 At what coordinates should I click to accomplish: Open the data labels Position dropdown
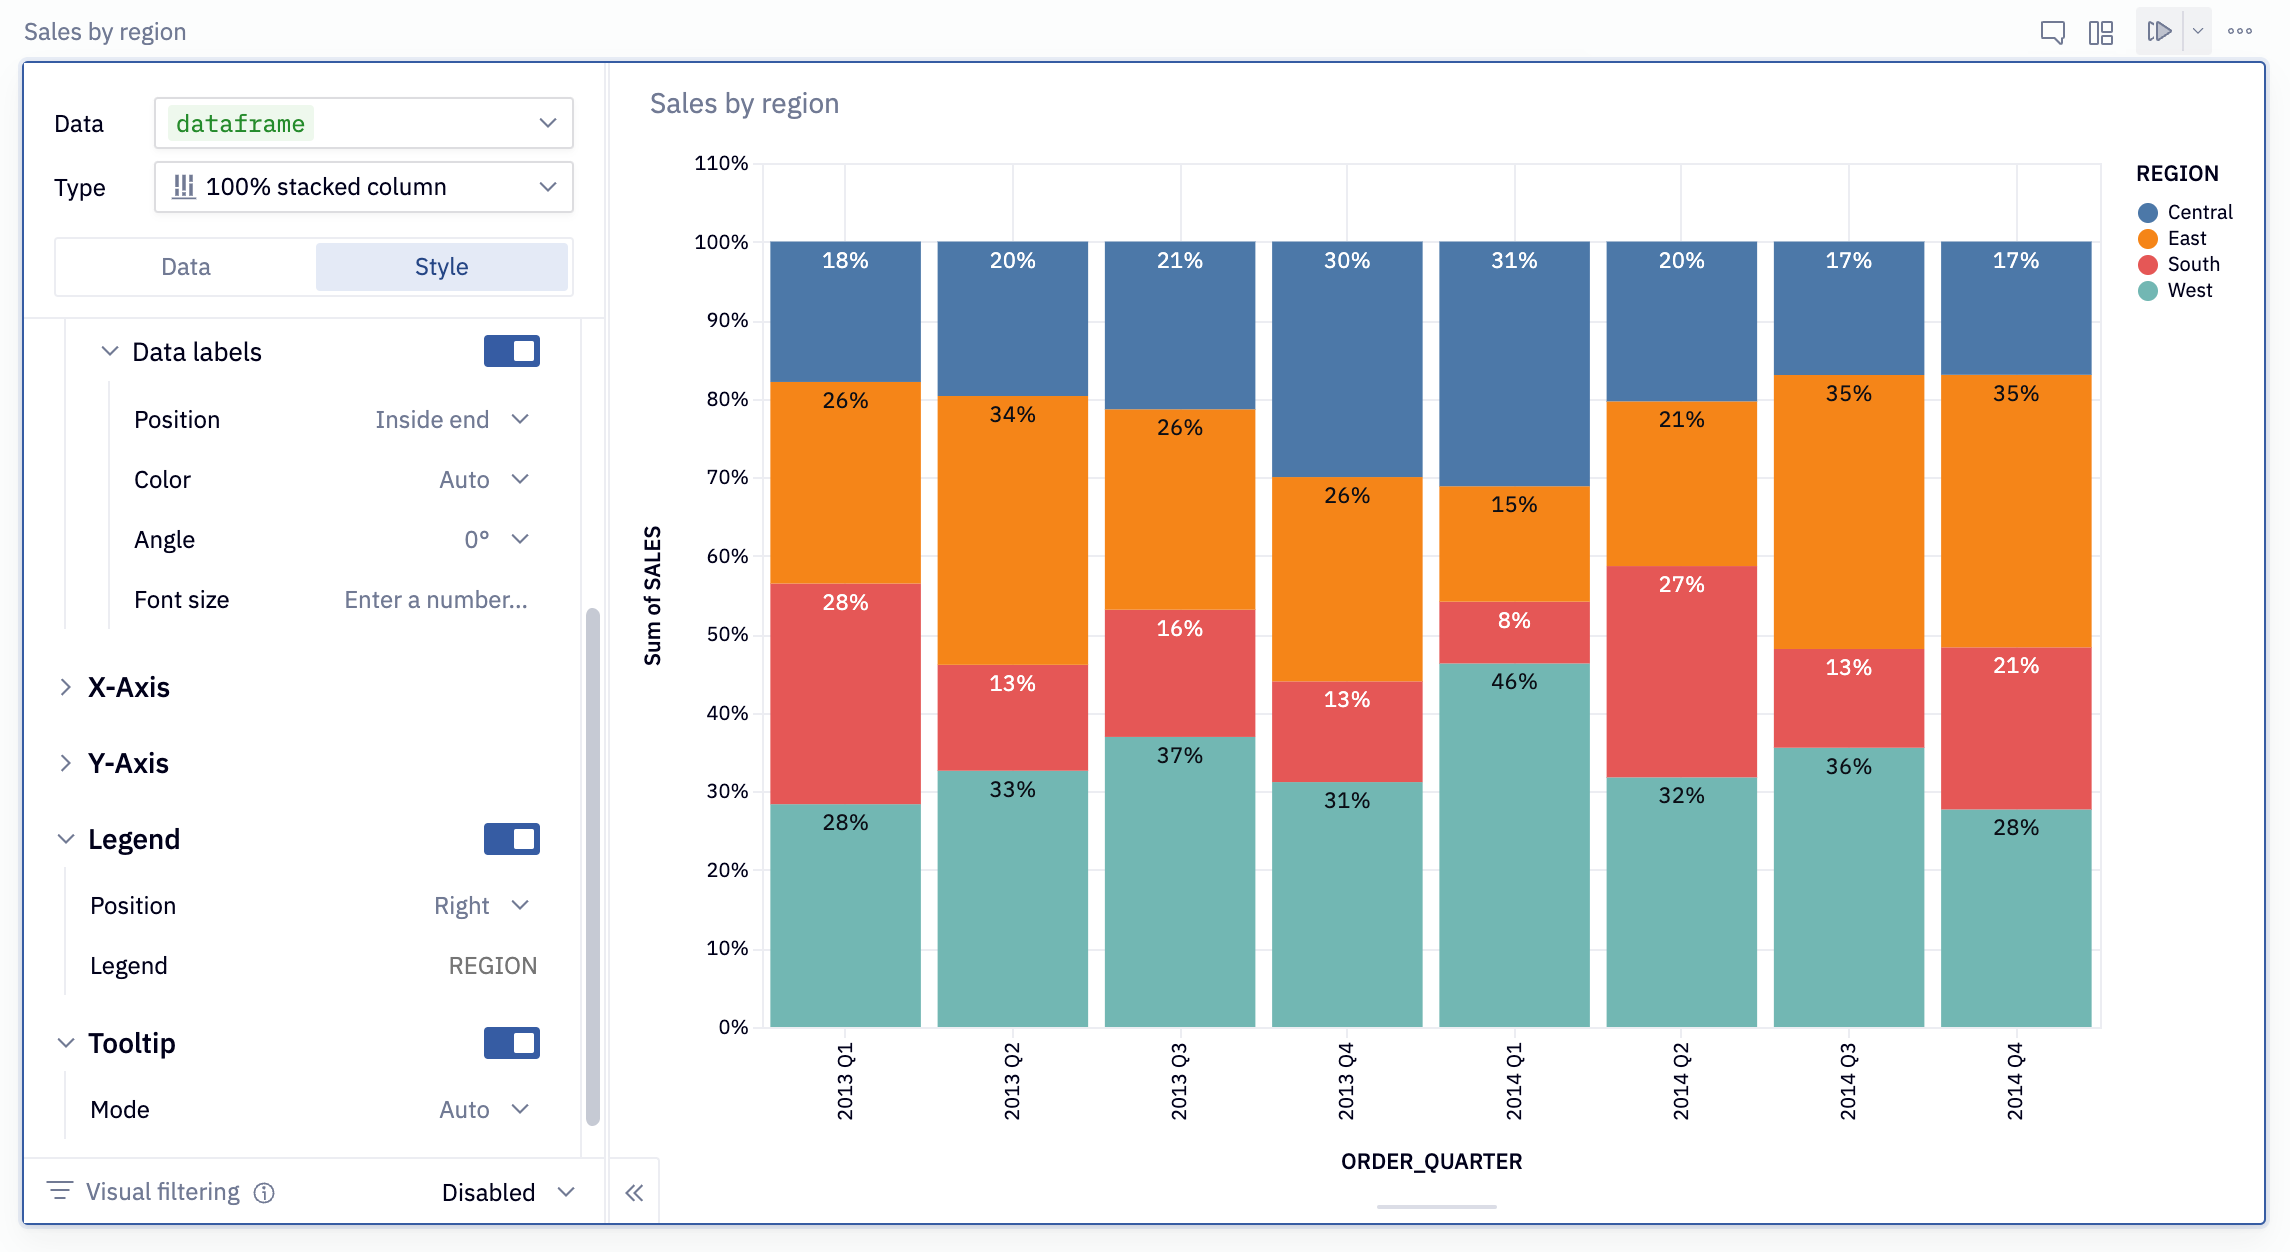click(451, 419)
